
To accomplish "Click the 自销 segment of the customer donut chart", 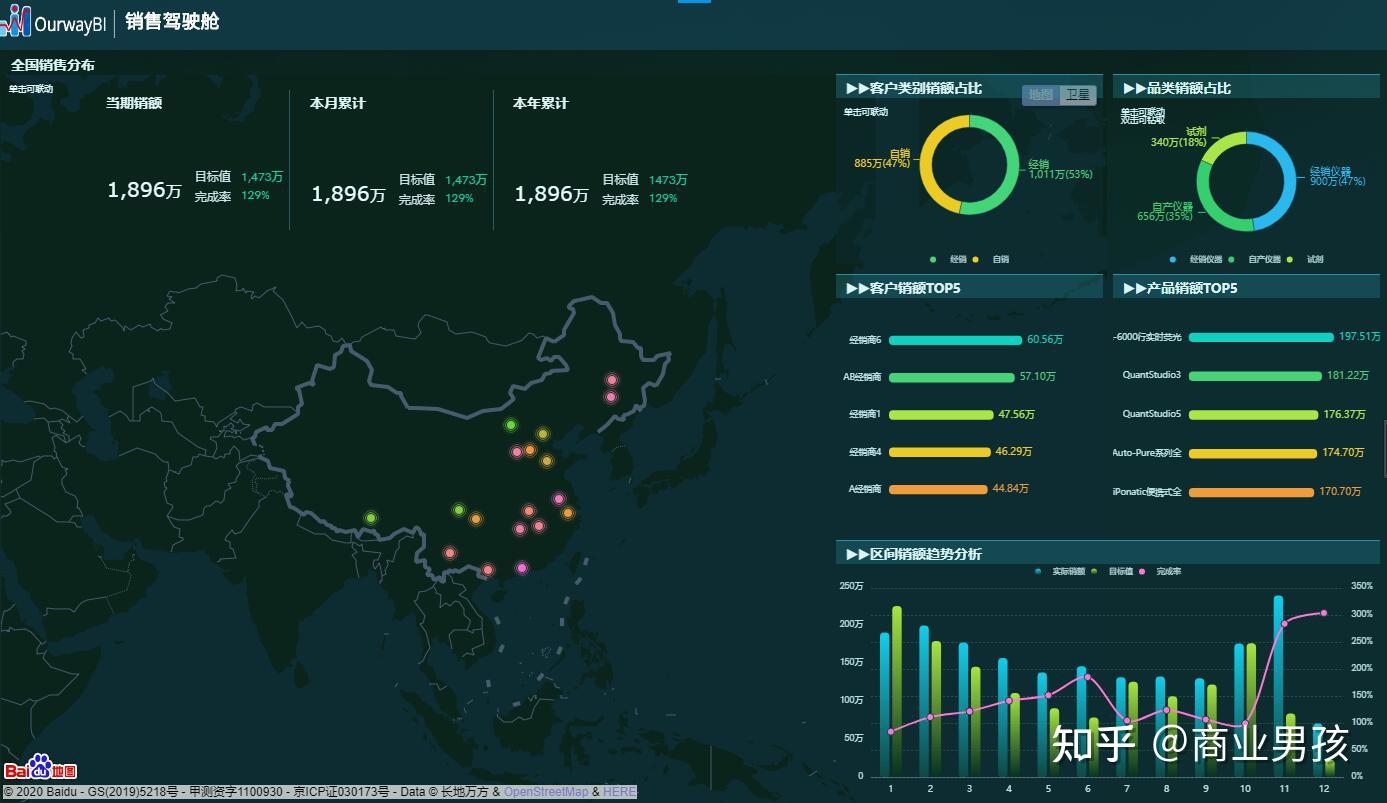I will click(x=928, y=160).
